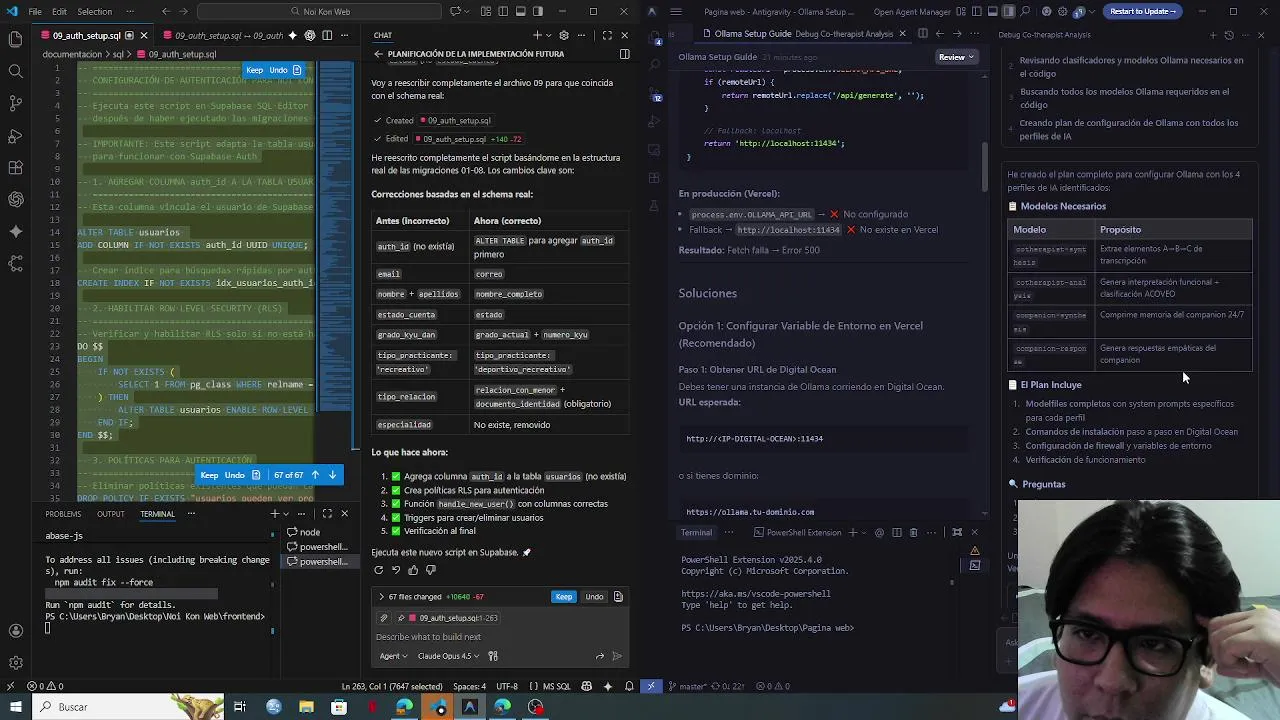Click the ChatGPT icon in VS Code editor toolbar
The height and width of the screenshot is (720, 1280).
(310, 35)
